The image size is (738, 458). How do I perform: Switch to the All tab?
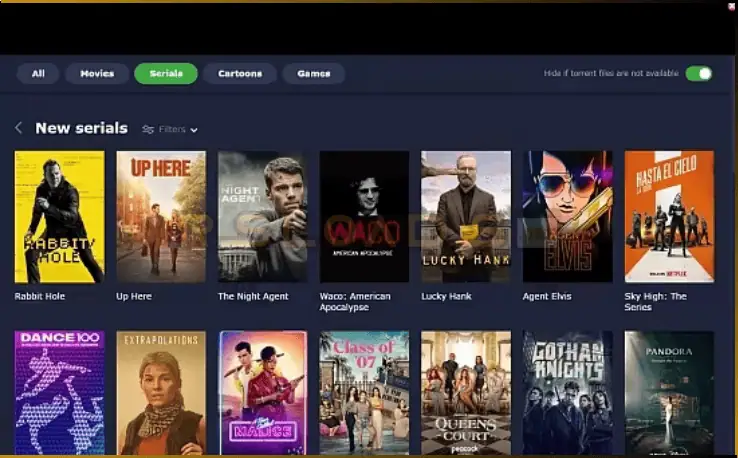coord(38,73)
